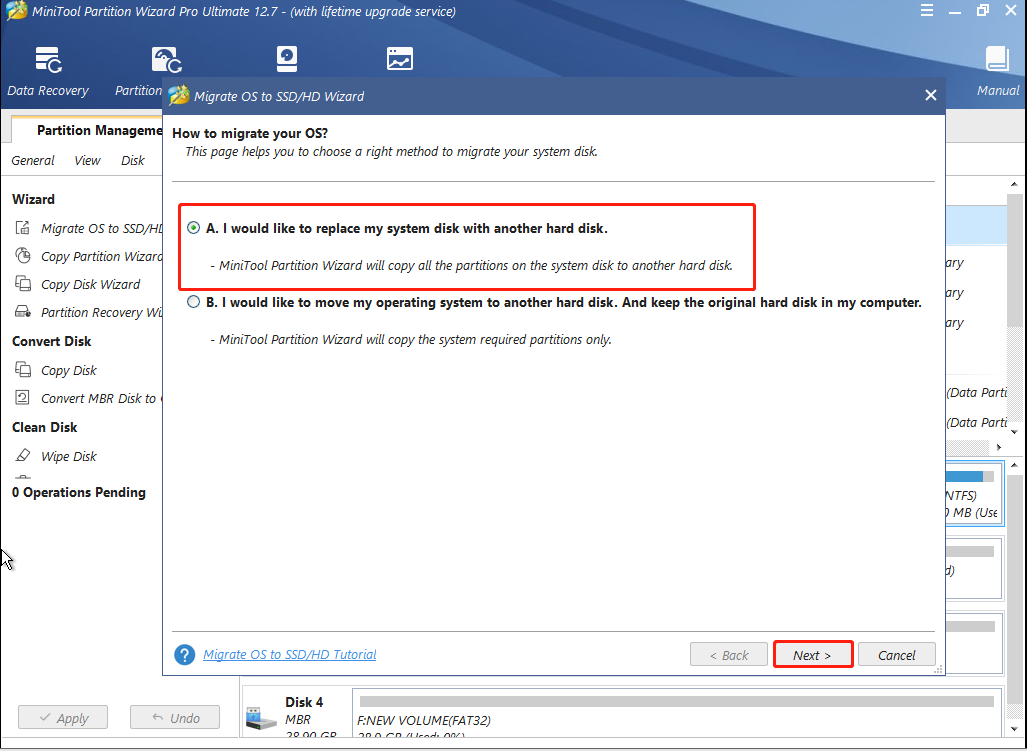Image resolution: width=1027 pixels, height=751 pixels.
Task: Click the Copy Partition Wizard entry
Action: [102, 256]
